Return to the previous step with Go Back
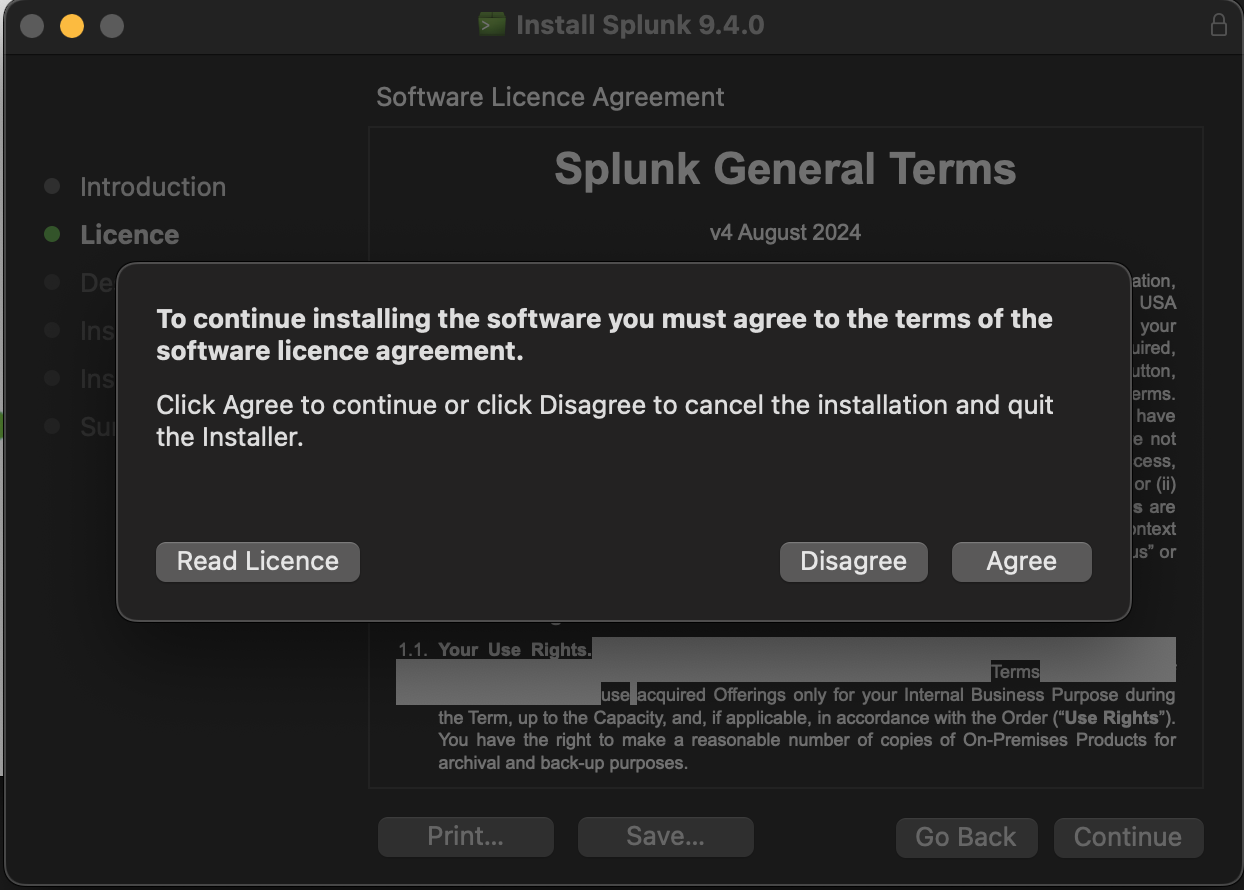 [x=965, y=837]
